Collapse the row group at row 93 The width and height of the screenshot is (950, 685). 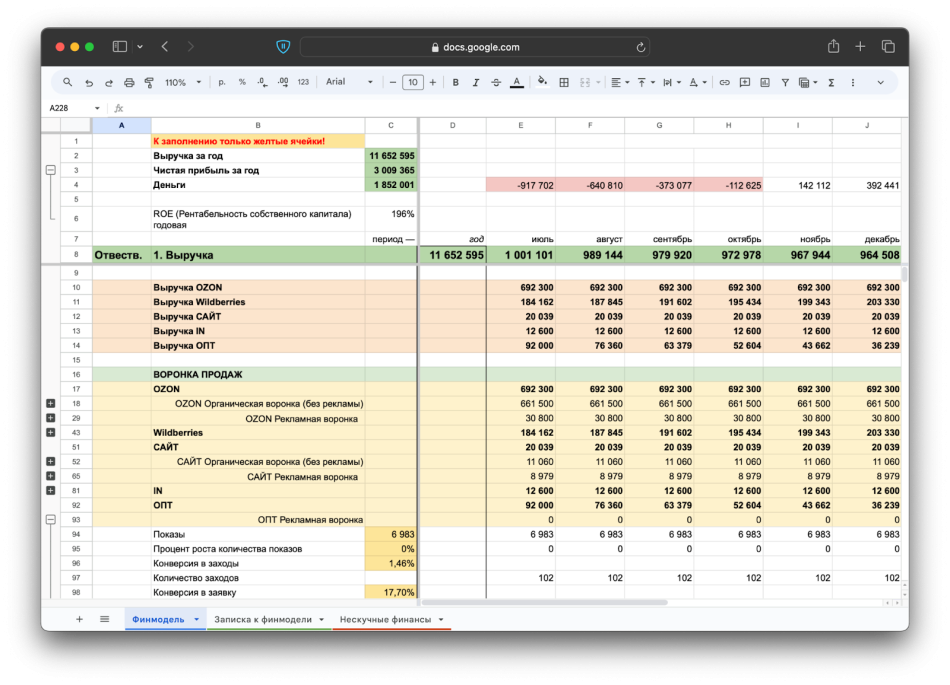[50, 519]
